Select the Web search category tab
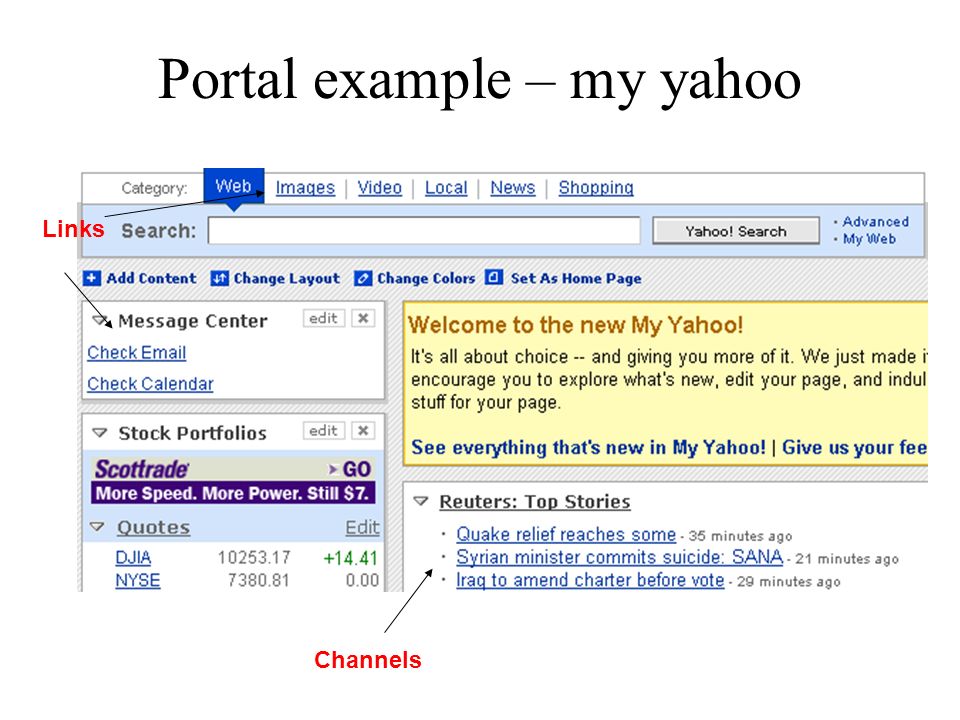 coord(234,186)
